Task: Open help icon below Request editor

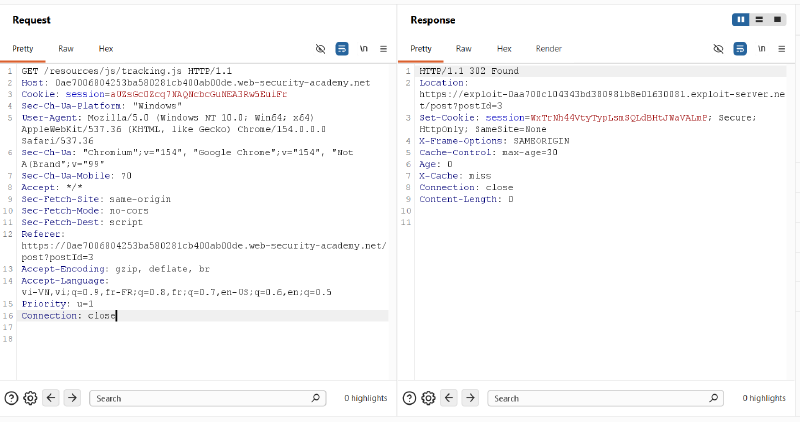Action: click(11, 398)
